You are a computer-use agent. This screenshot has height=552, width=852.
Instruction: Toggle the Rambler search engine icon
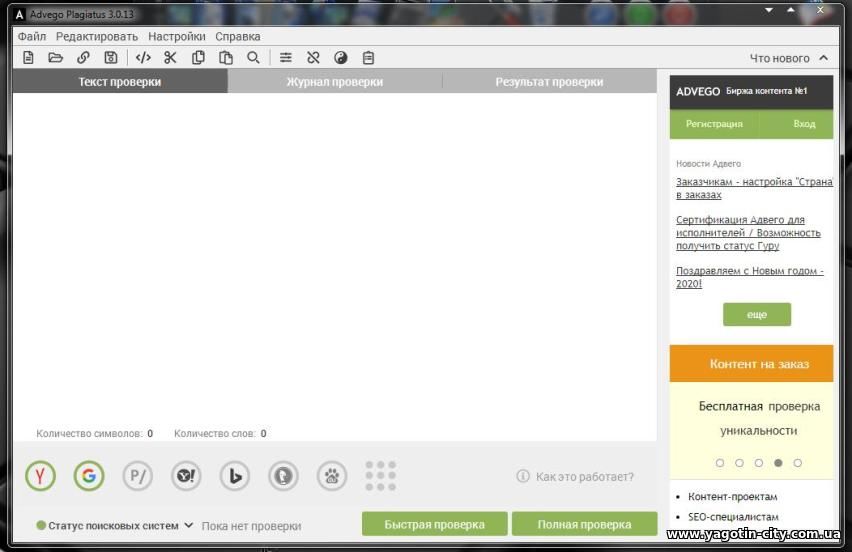click(x=137, y=476)
